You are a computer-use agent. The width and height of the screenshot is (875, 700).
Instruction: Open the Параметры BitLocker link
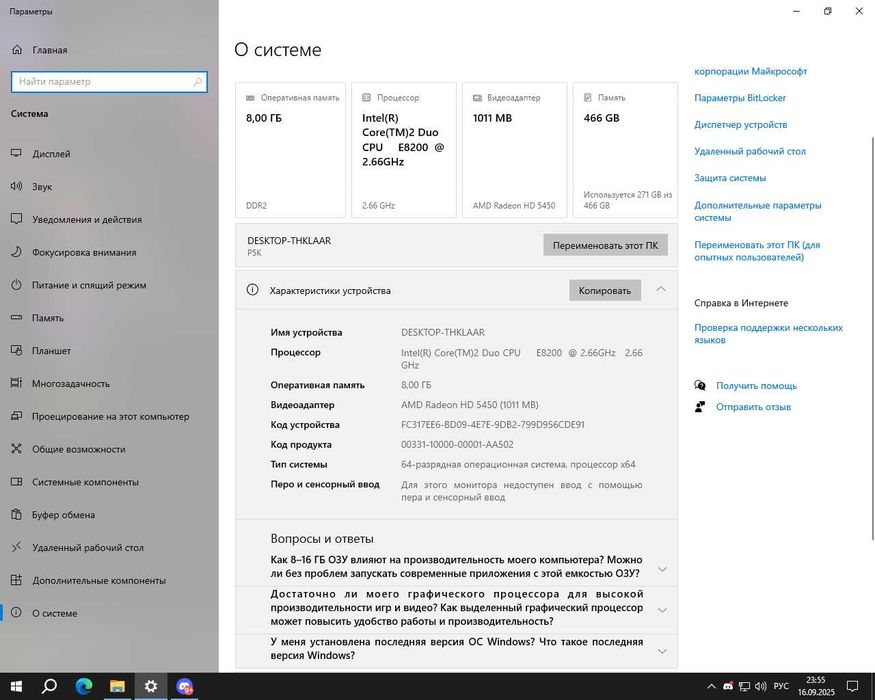pos(740,98)
